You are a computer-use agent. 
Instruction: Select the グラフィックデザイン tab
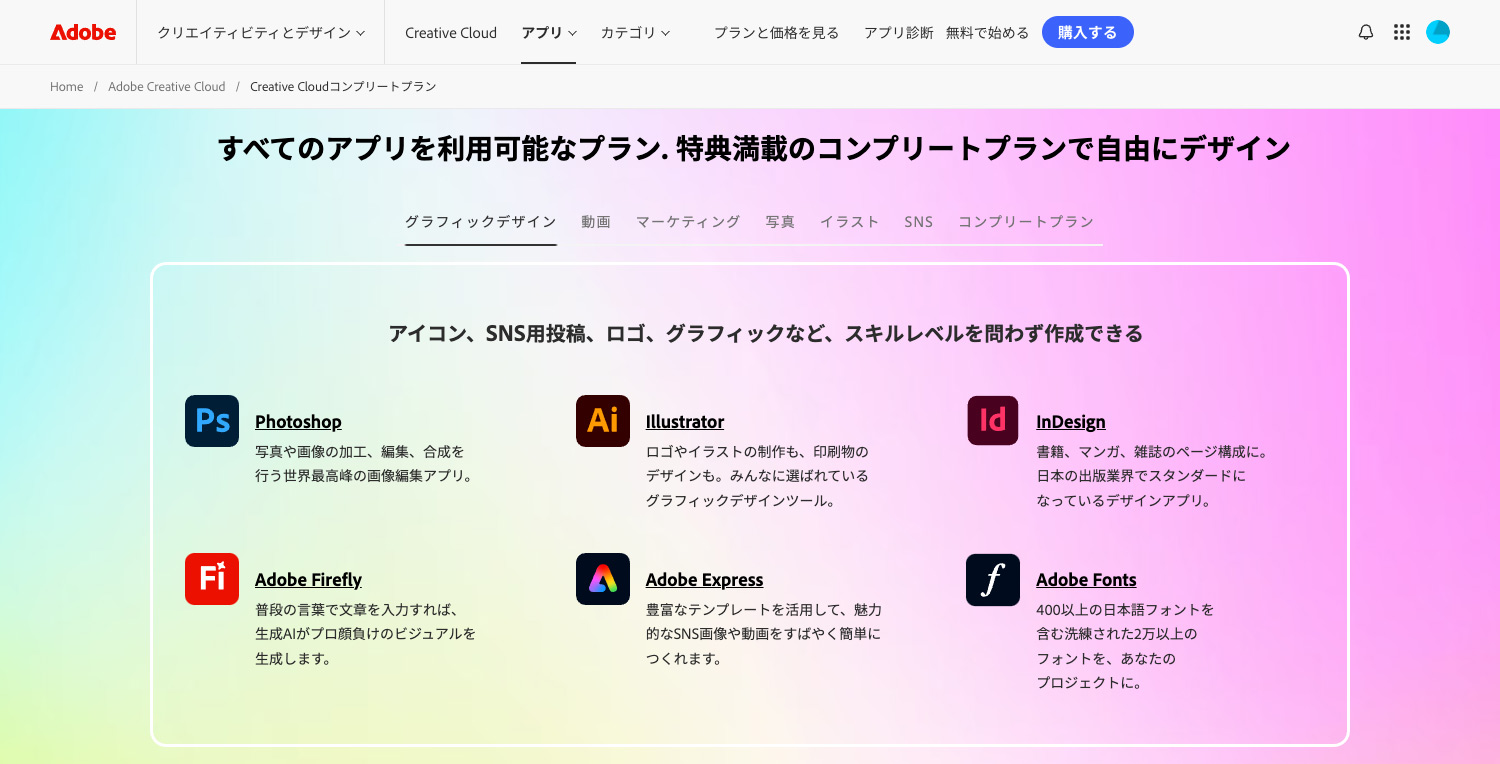click(x=481, y=222)
